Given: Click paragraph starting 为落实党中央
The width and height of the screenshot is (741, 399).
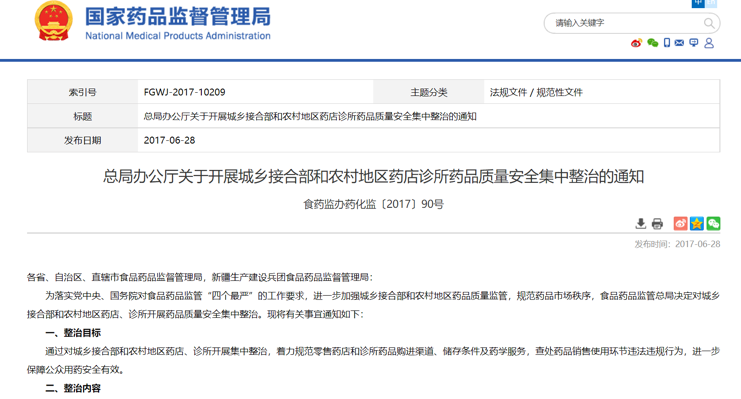Looking at the screenshot, I should 373,305.
